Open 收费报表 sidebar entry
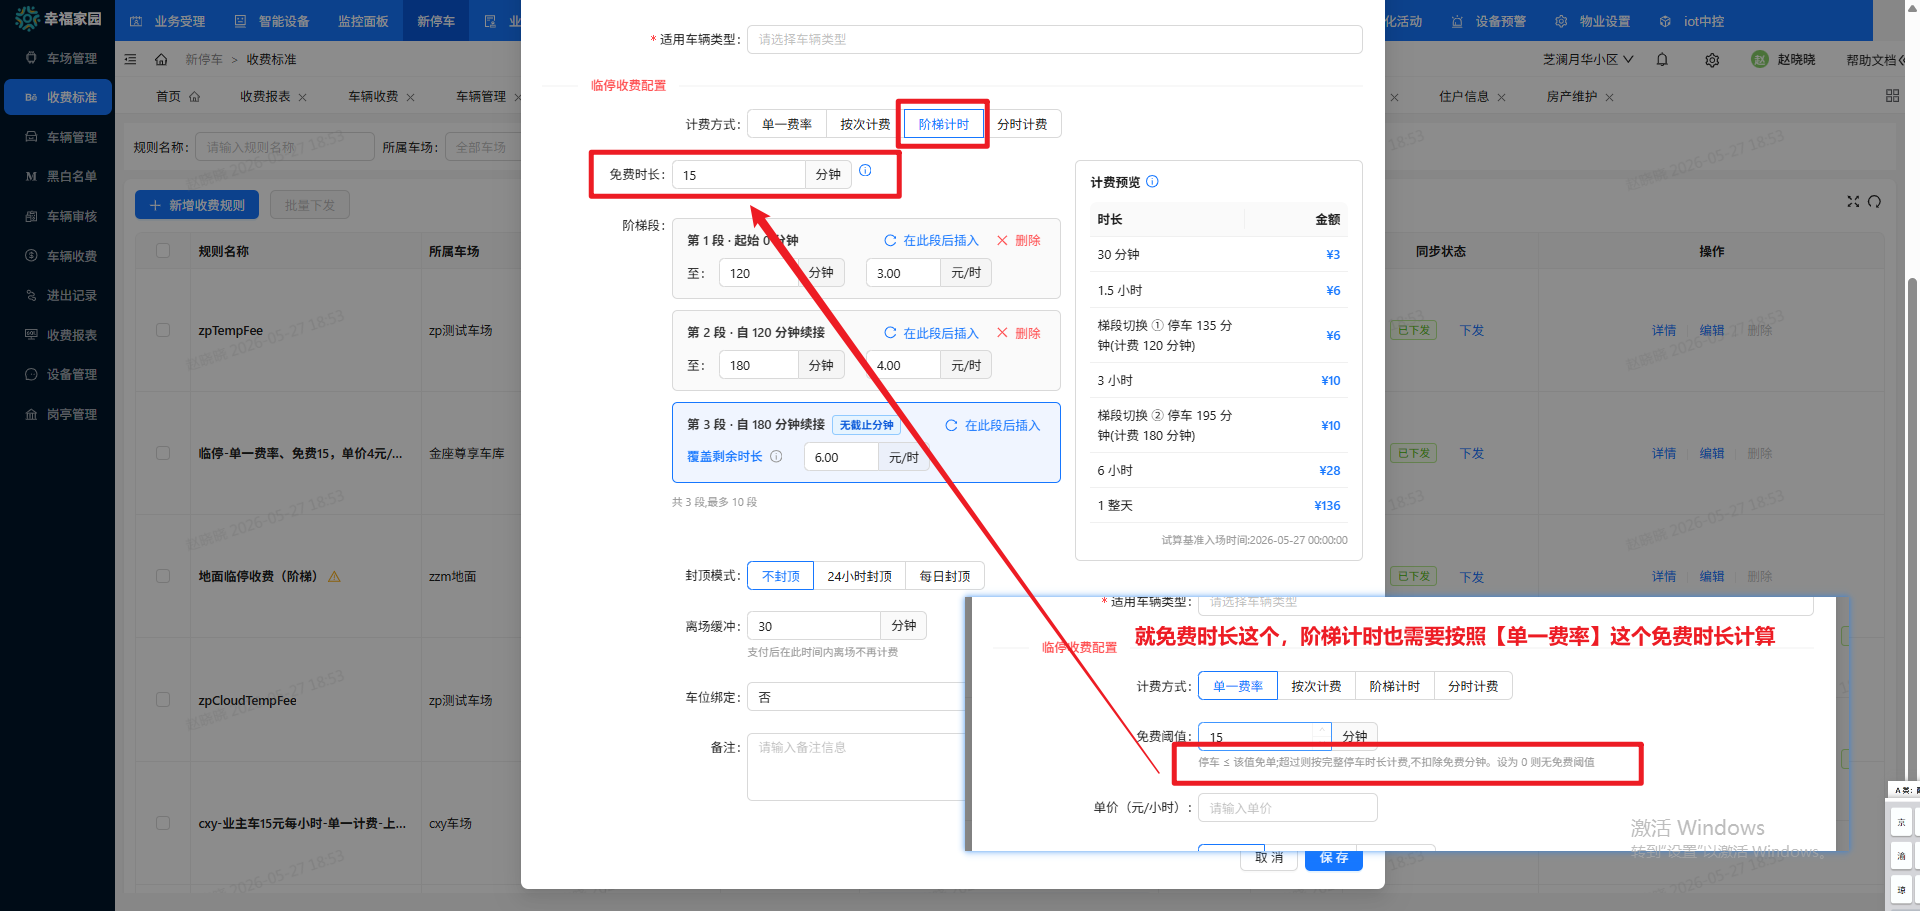Screen dimensions: 1920x911 click(x=60, y=335)
